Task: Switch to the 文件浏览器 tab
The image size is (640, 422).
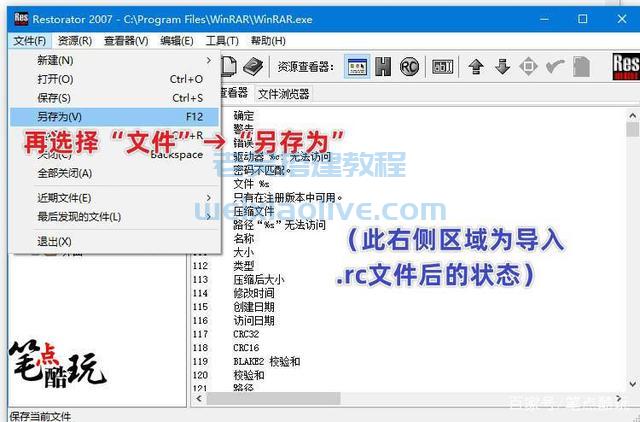Action: [284, 93]
